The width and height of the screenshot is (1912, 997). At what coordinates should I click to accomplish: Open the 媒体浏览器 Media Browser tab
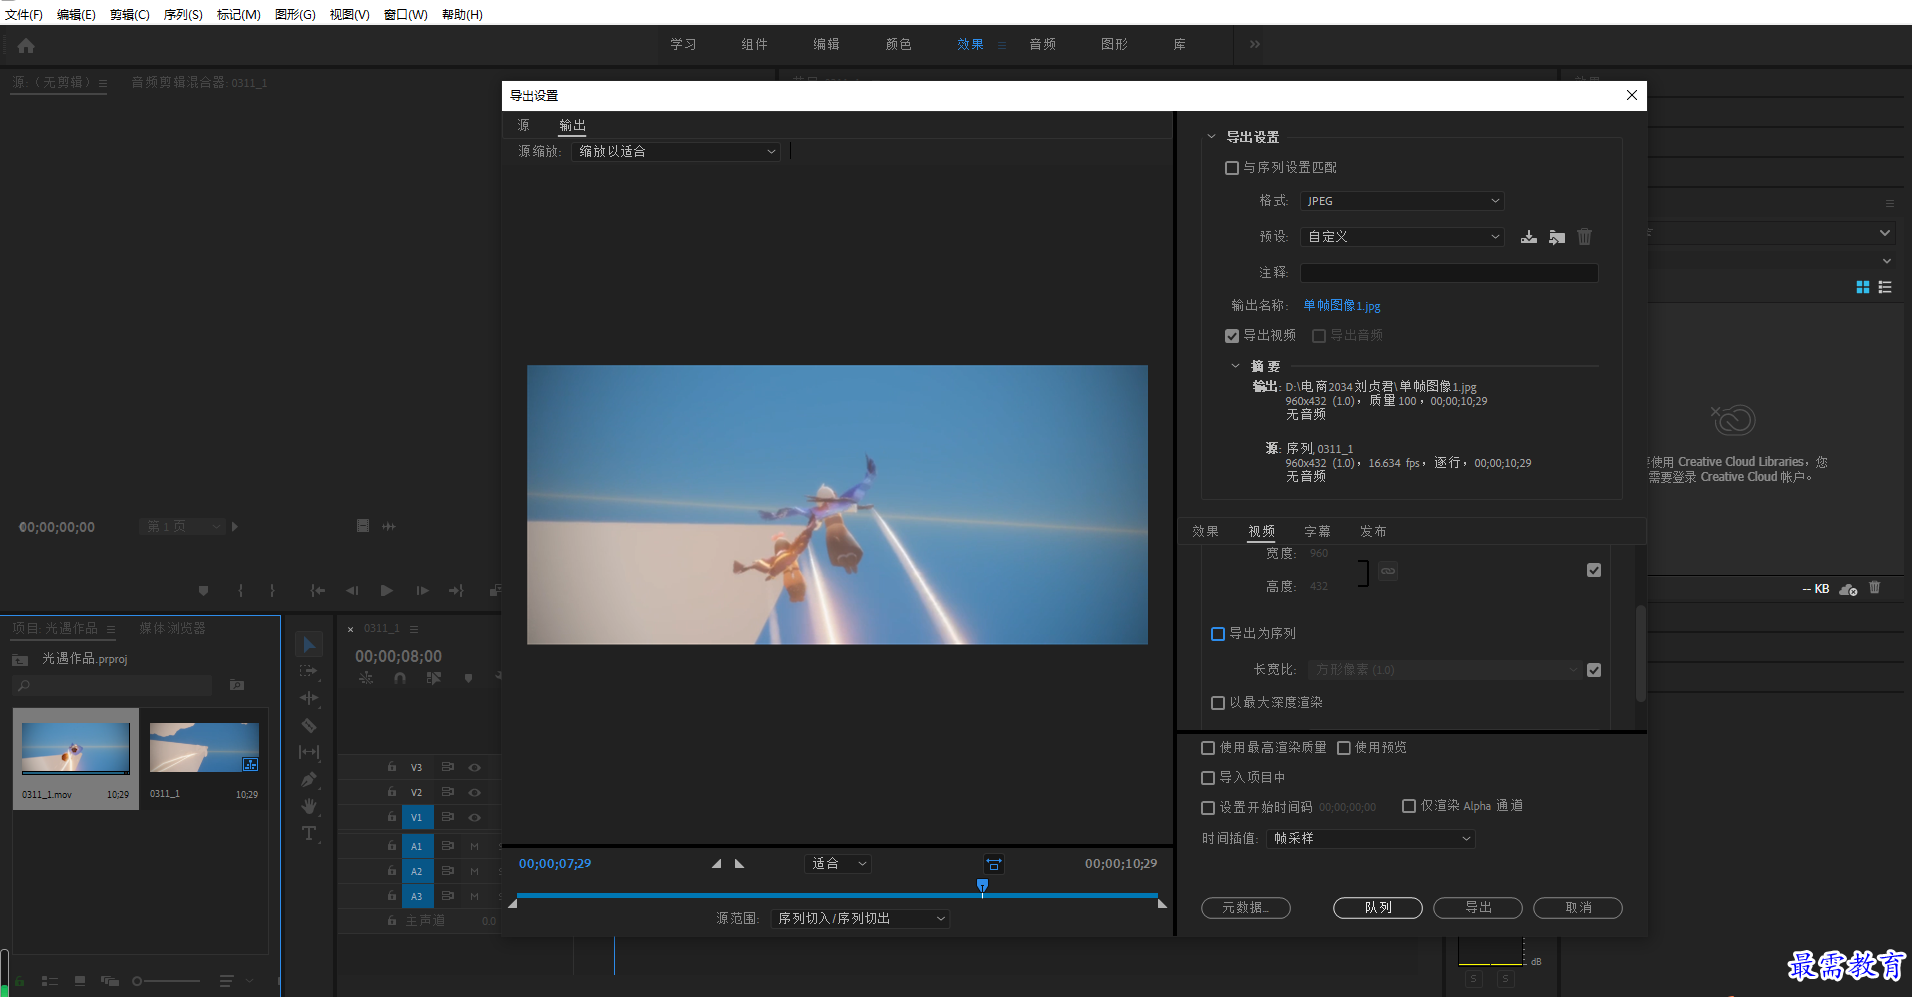(172, 628)
